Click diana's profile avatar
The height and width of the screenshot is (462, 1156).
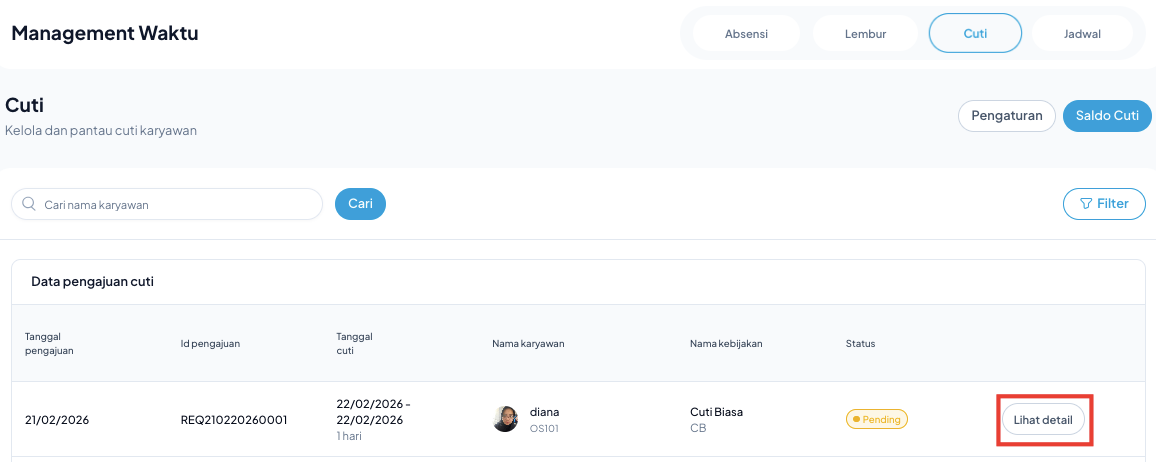[x=506, y=419]
